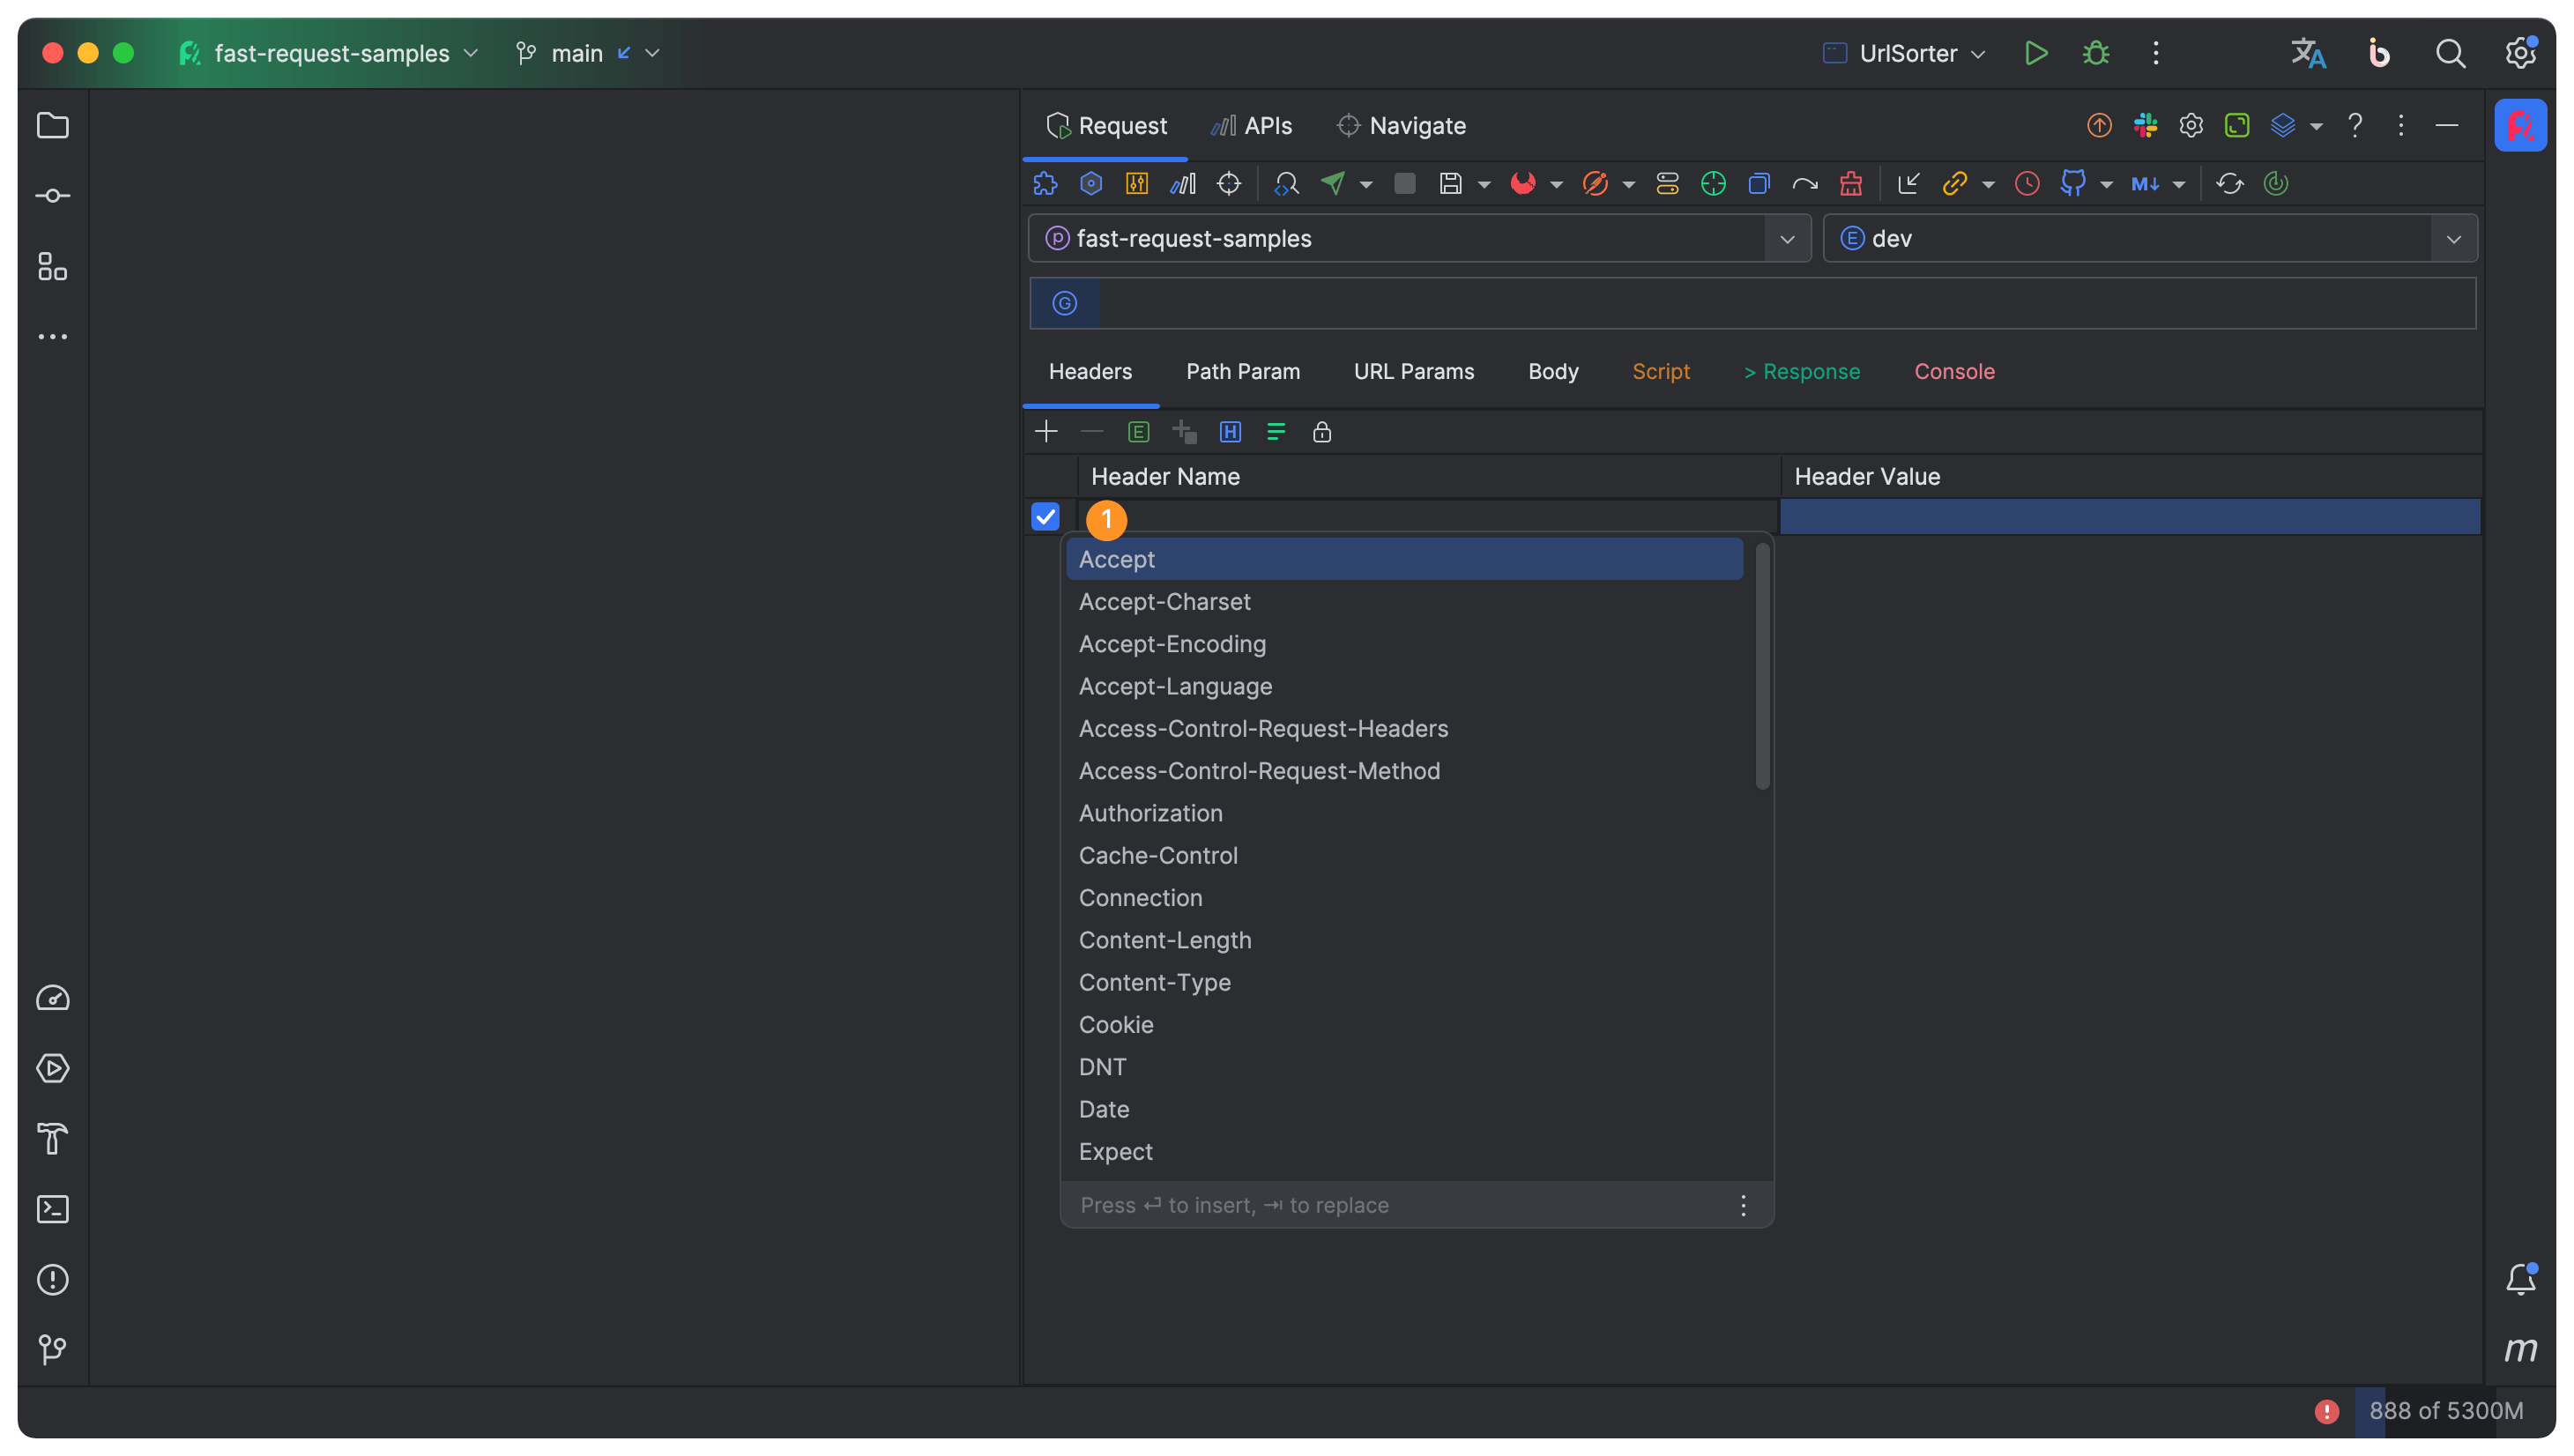
Task: Click the lock icon in headers toolbar
Action: (1322, 432)
